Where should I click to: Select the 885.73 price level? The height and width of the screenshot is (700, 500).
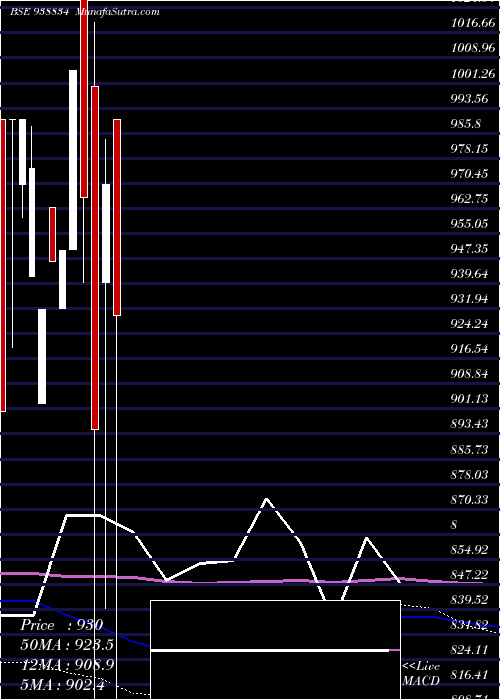[469, 450]
